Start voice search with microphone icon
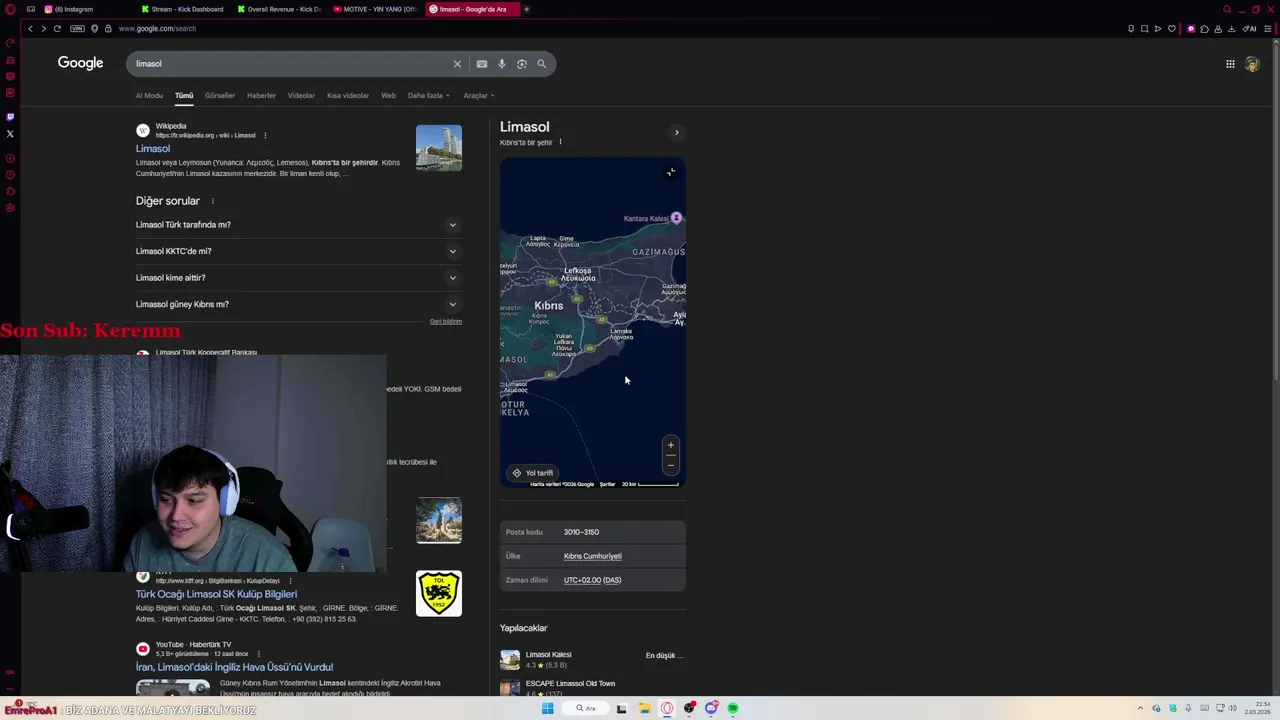This screenshot has height=720, width=1280. point(502,64)
